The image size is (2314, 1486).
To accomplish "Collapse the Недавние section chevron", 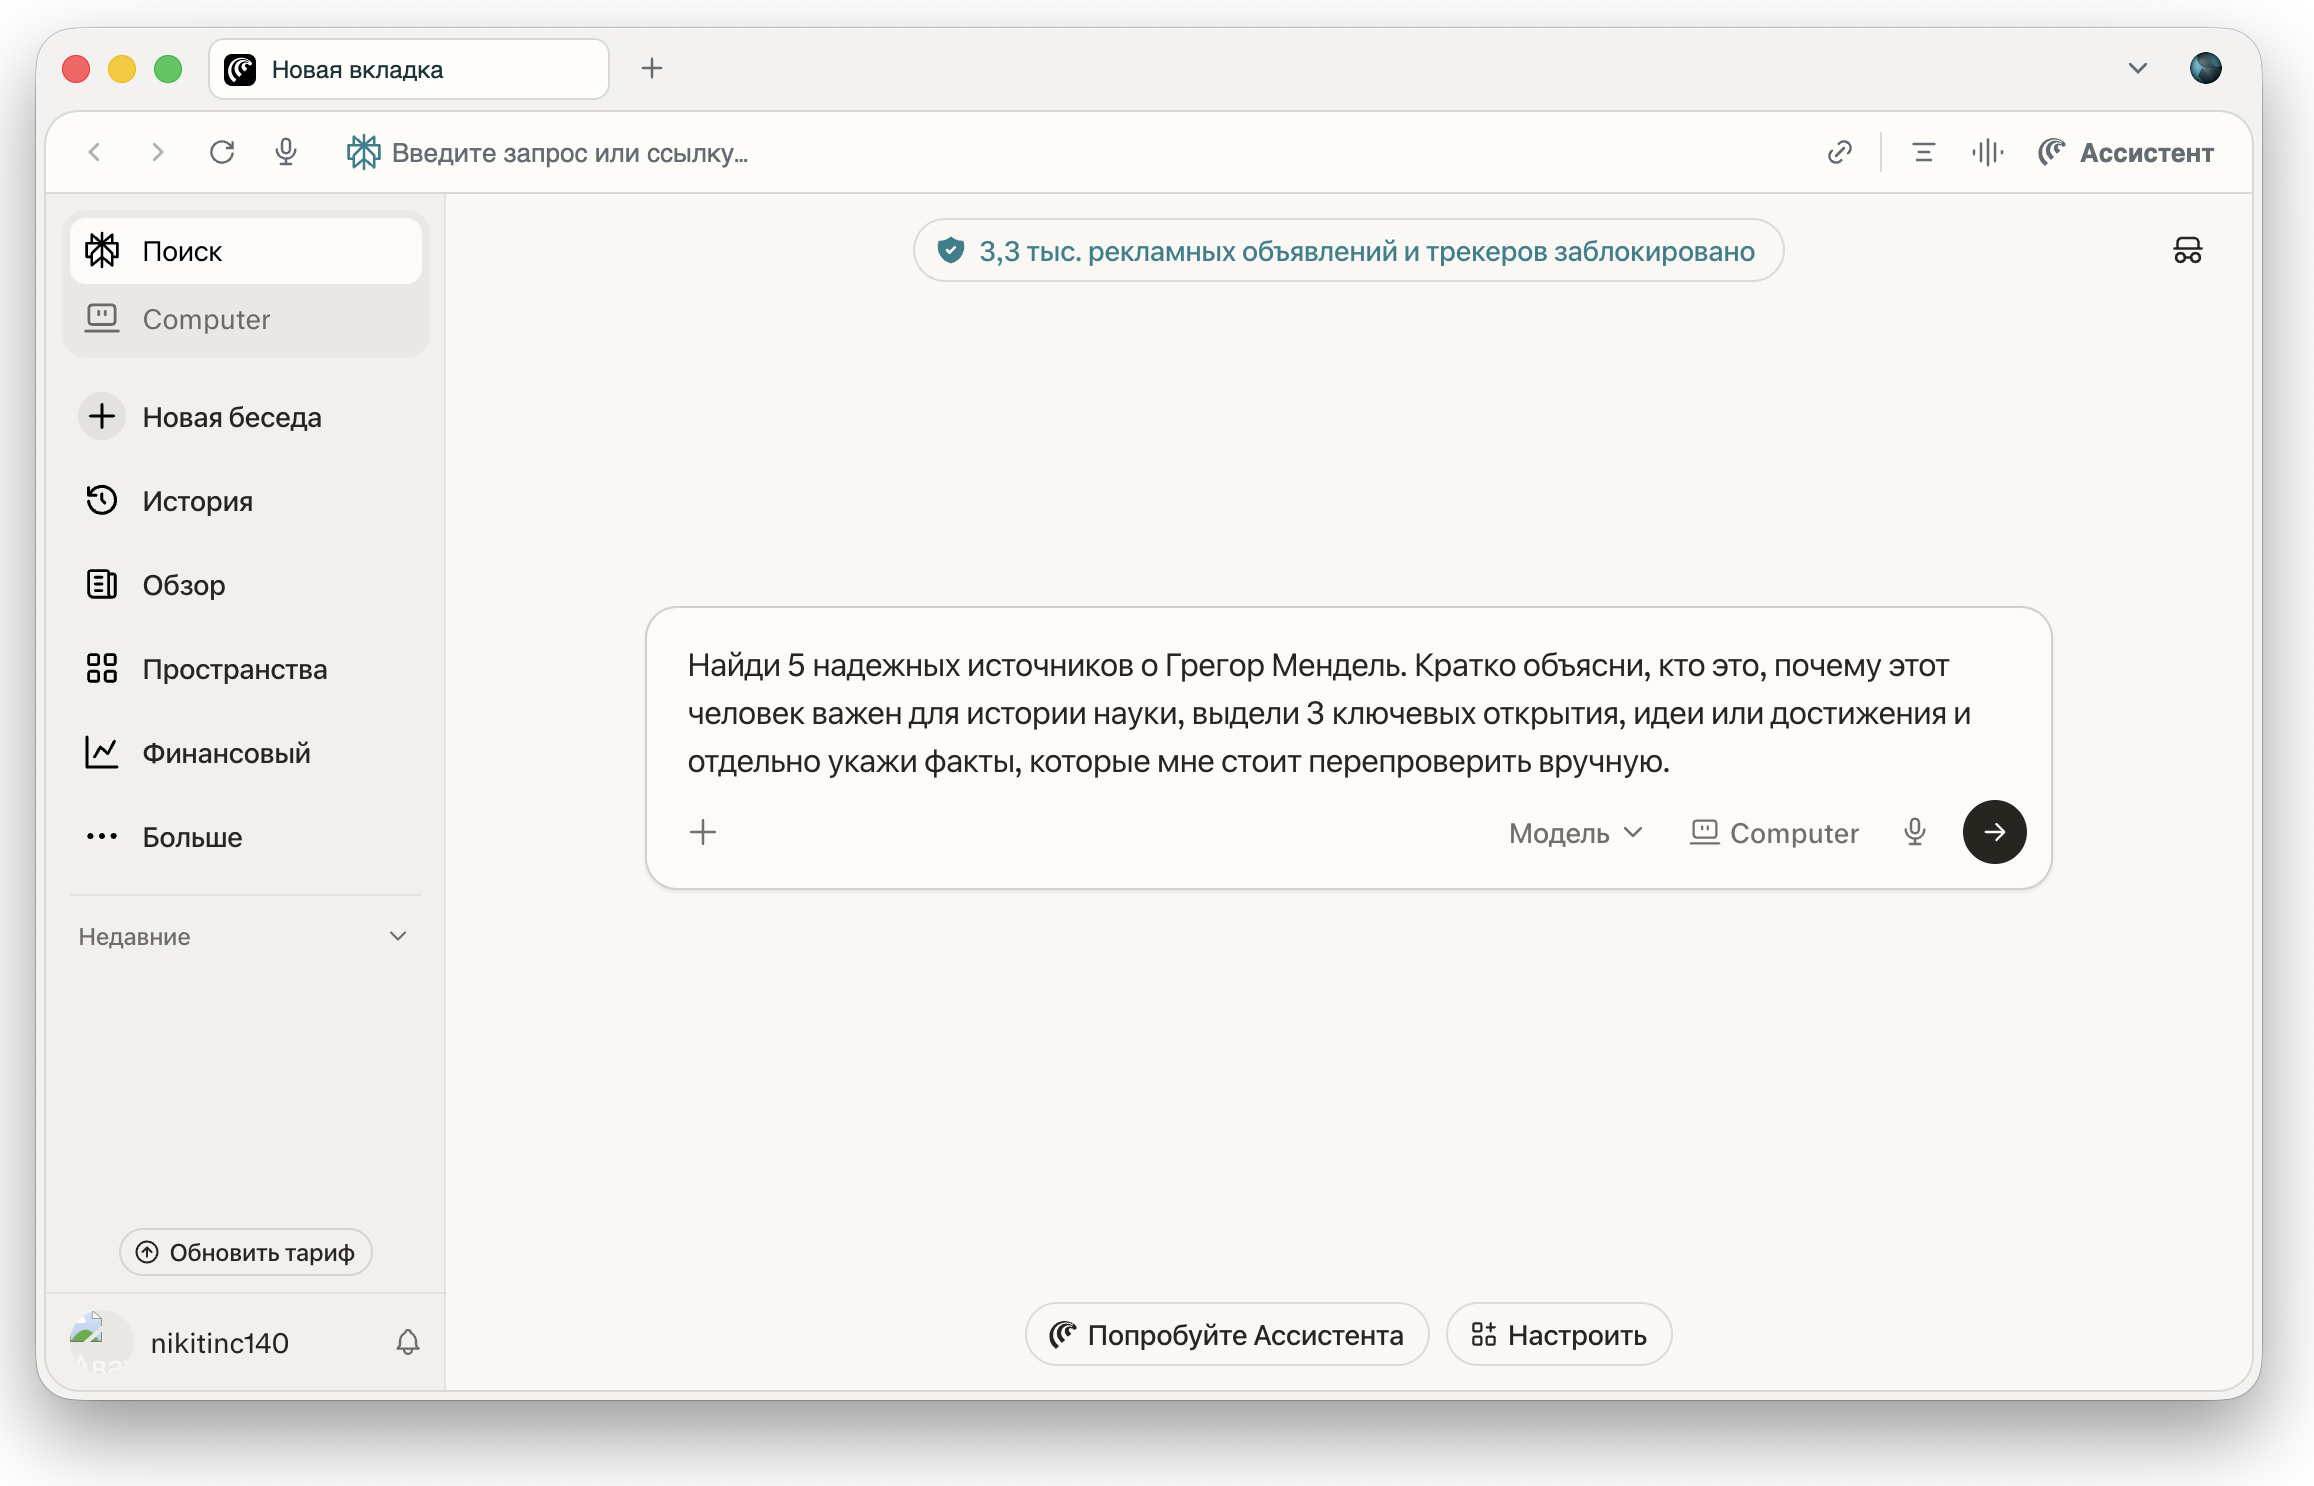I will coord(398,936).
